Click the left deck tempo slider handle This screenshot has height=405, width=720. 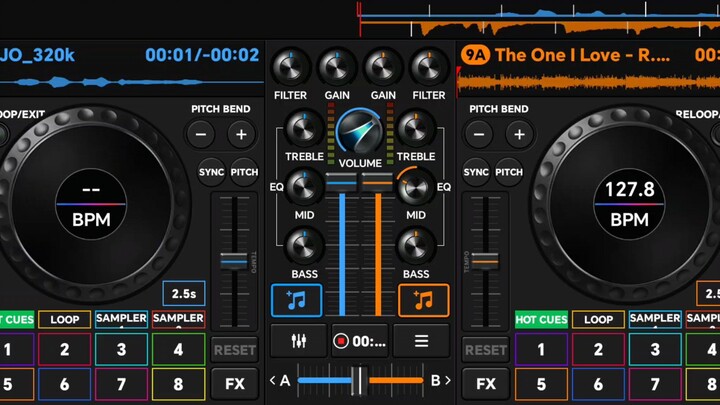[x=234, y=261]
